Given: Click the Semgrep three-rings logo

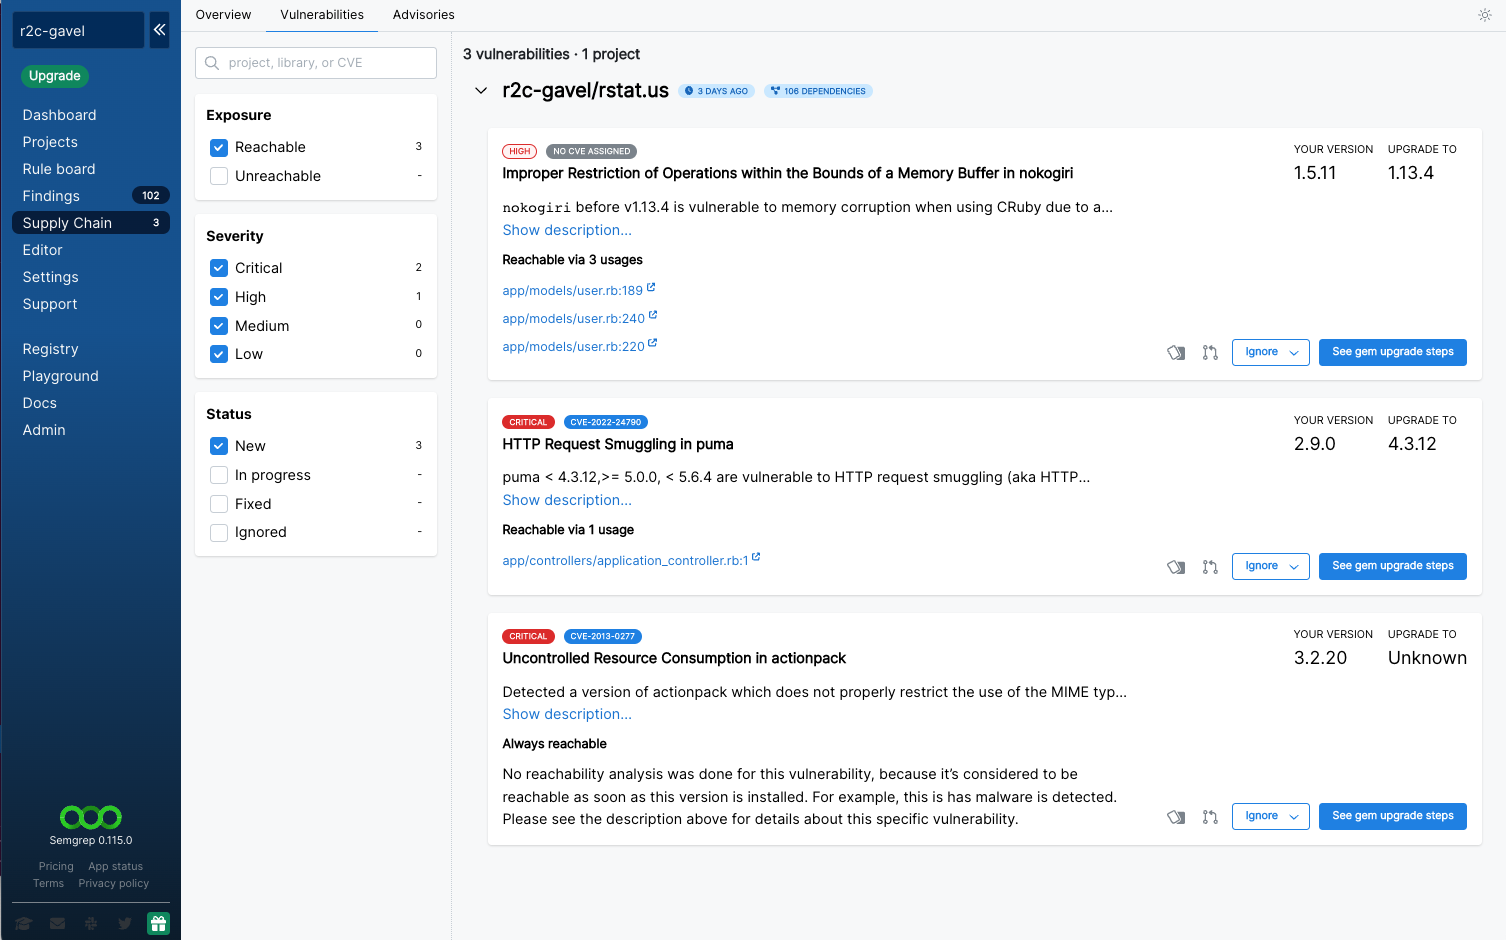Looking at the screenshot, I should (91, 817).
